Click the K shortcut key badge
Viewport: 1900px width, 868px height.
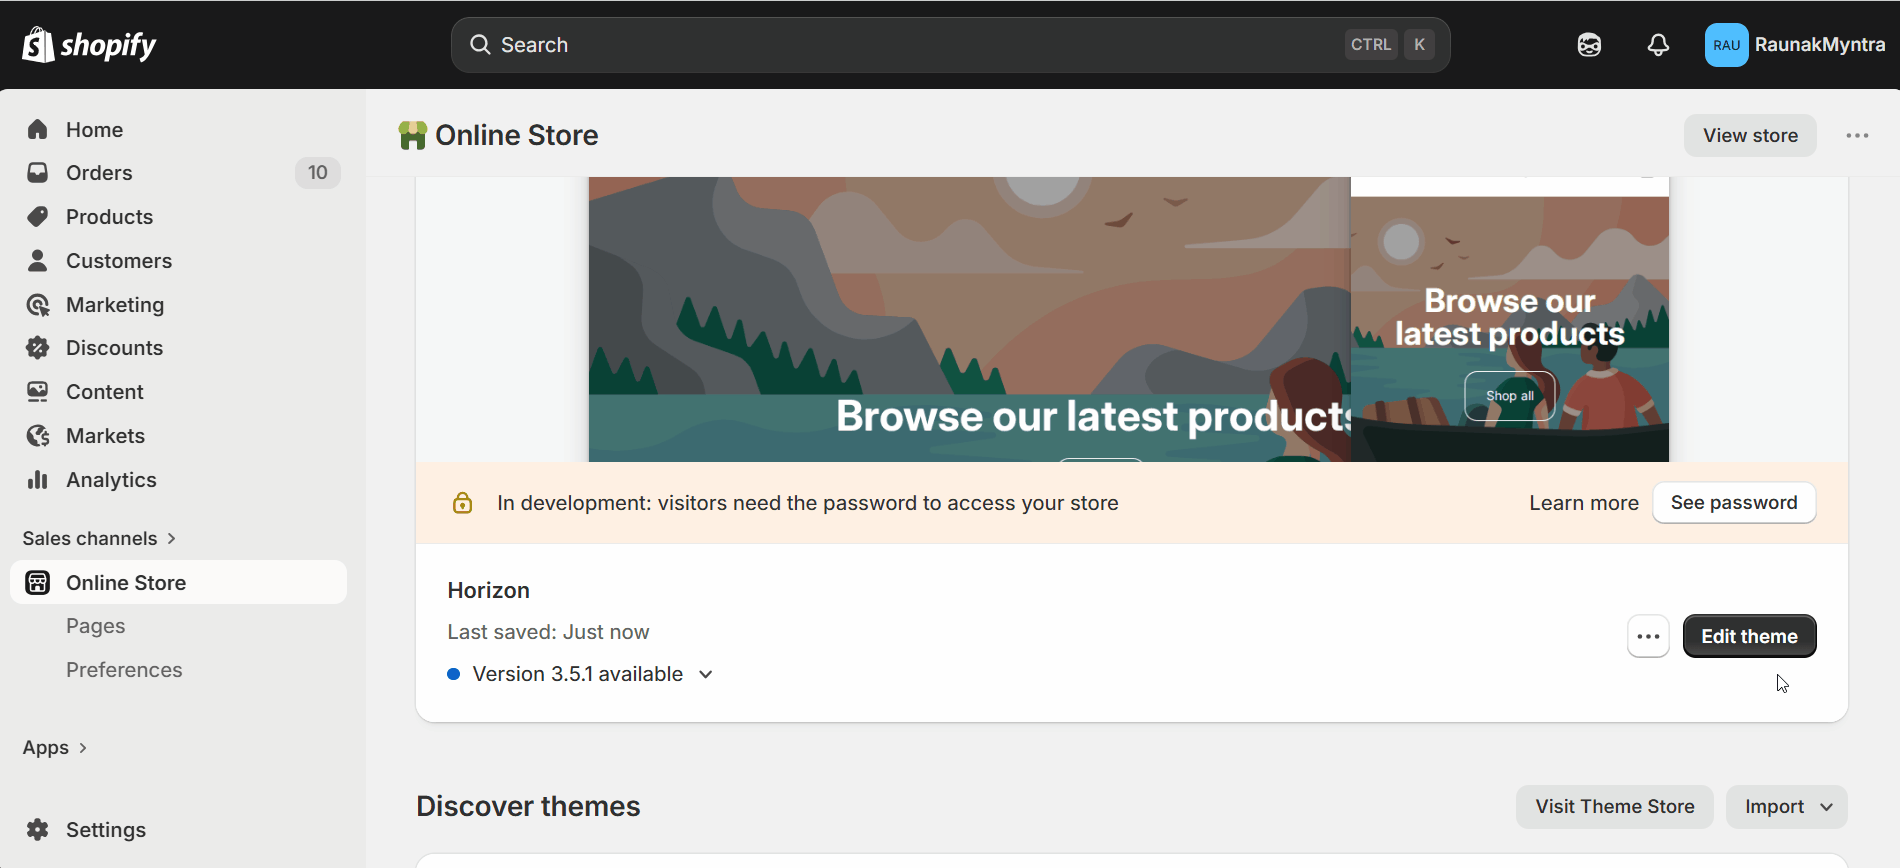click(1419, 45)
